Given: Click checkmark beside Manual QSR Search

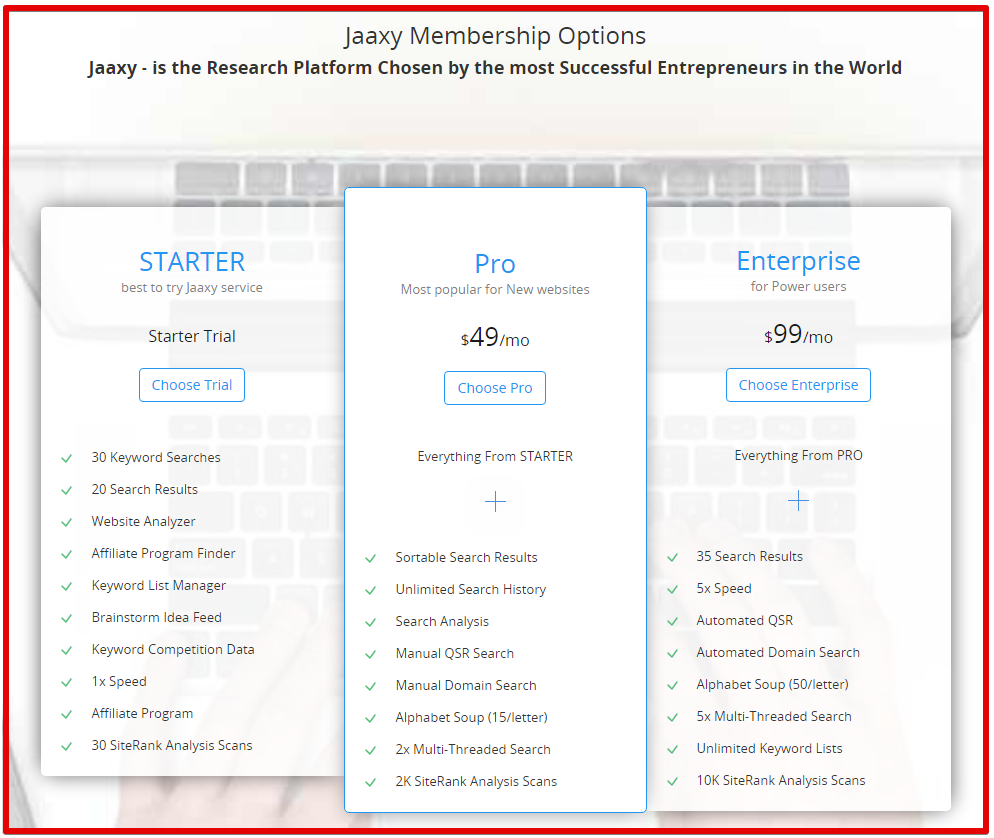Looking at the screenshot, I should click(371, 654).
